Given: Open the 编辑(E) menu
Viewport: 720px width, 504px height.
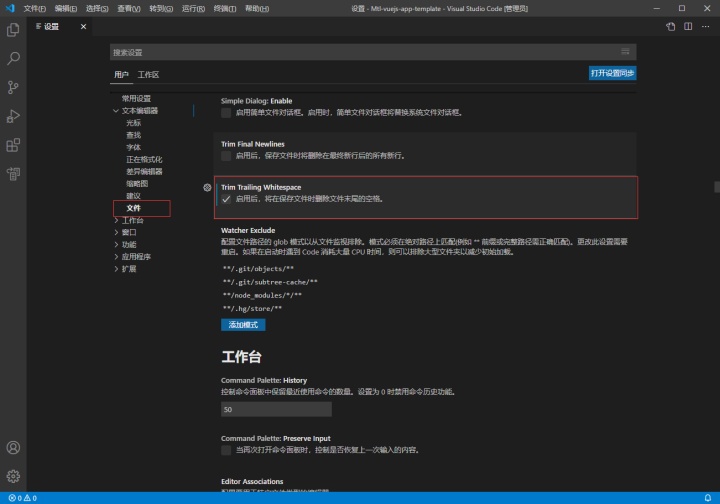Looking at the screenshot, I should (x=66, y=8).
